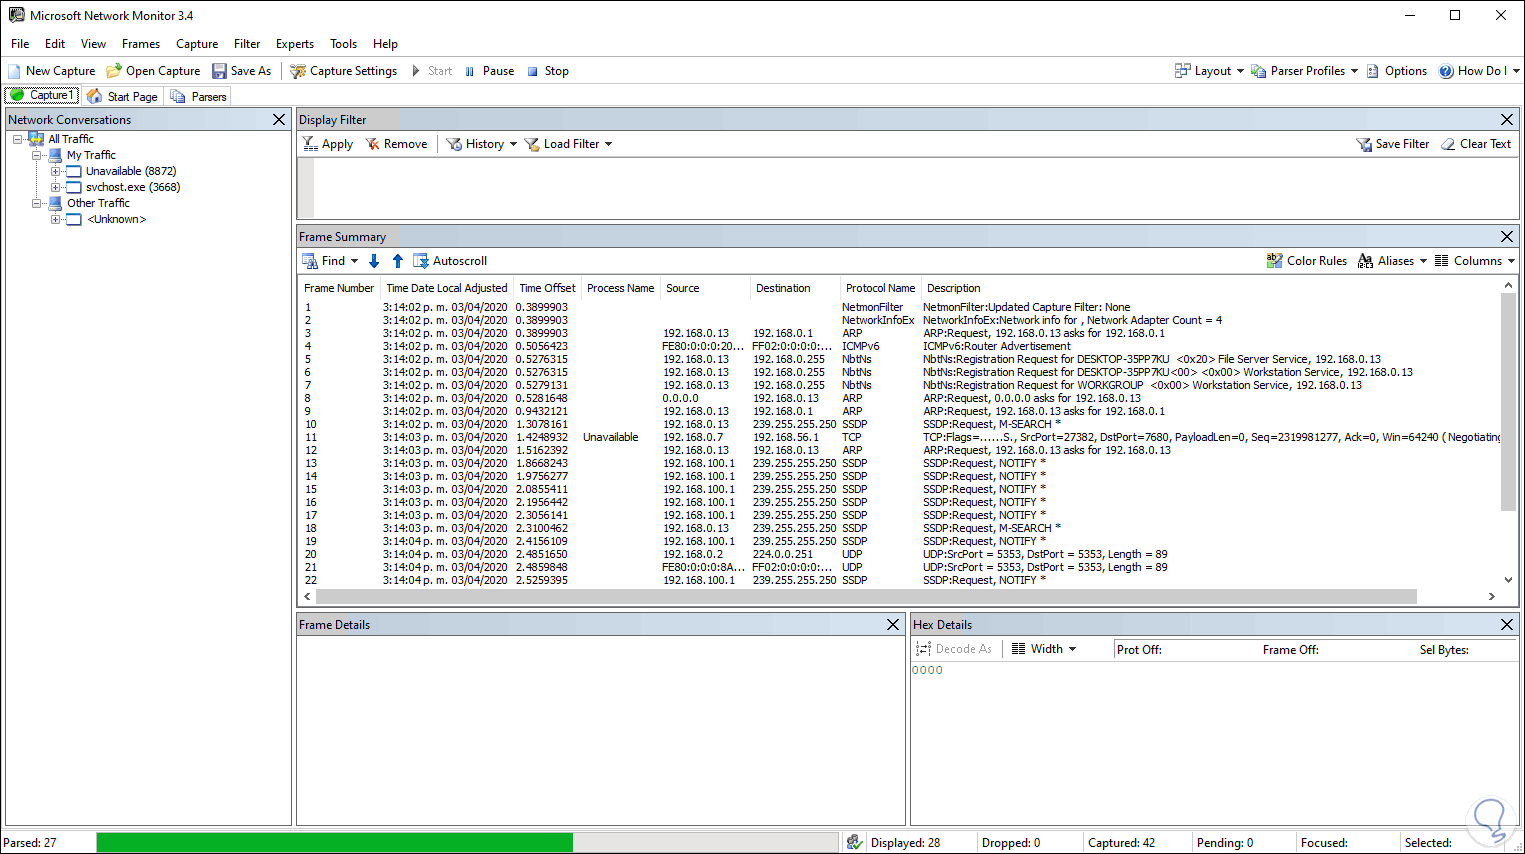
Task: Pause the running capture
Action: pos(489,71)
